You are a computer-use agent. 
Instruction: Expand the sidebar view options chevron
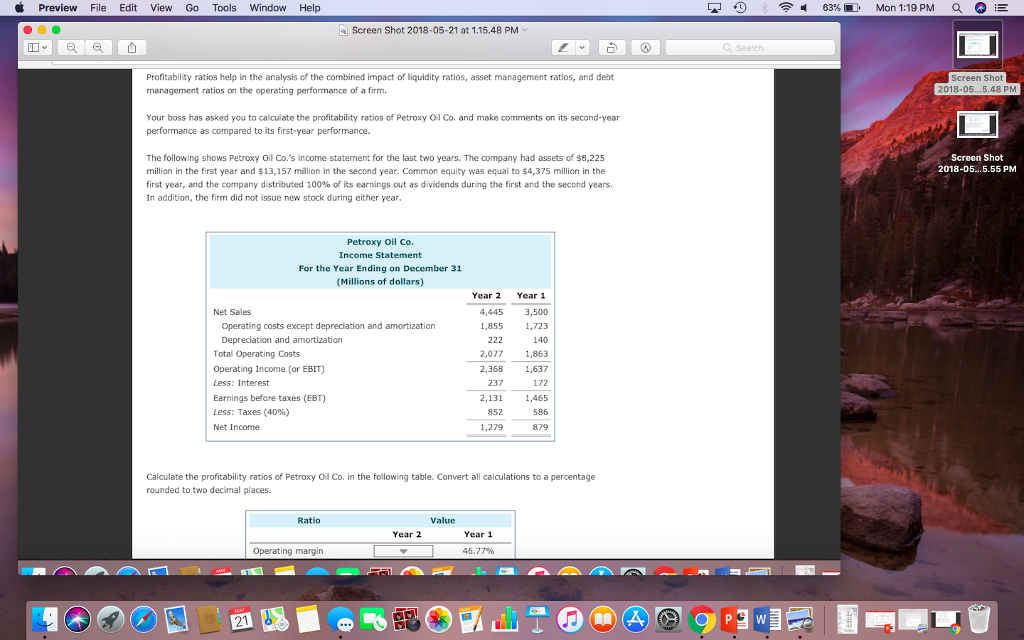43,46
